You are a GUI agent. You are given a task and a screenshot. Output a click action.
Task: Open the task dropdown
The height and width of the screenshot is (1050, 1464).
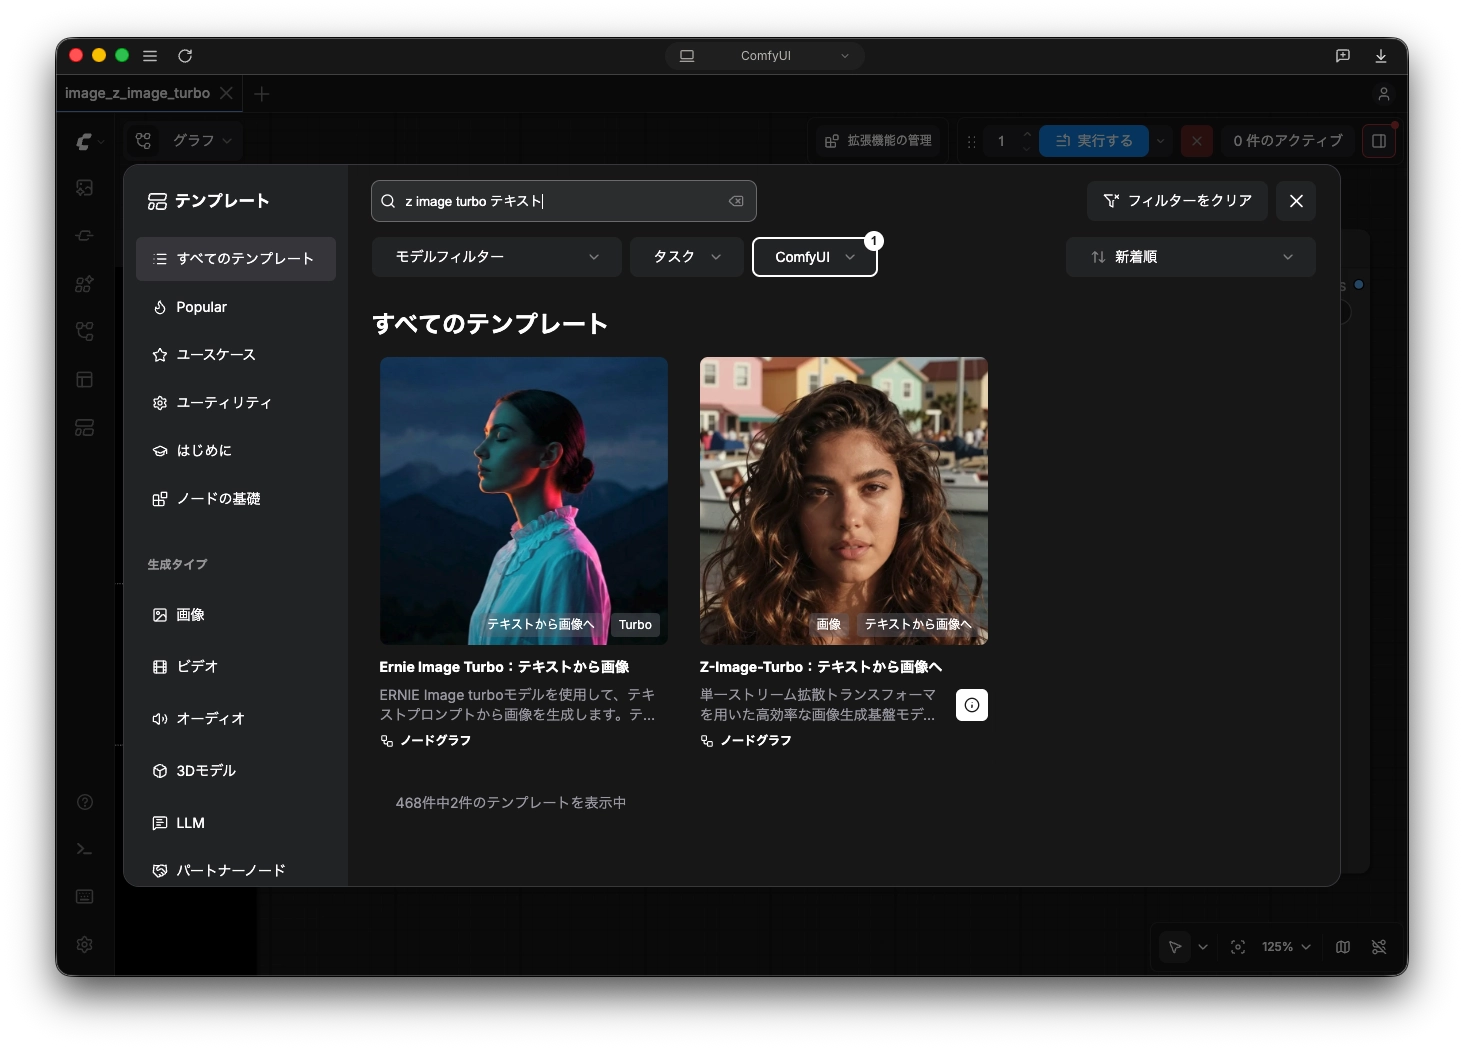tap(686, 257)
